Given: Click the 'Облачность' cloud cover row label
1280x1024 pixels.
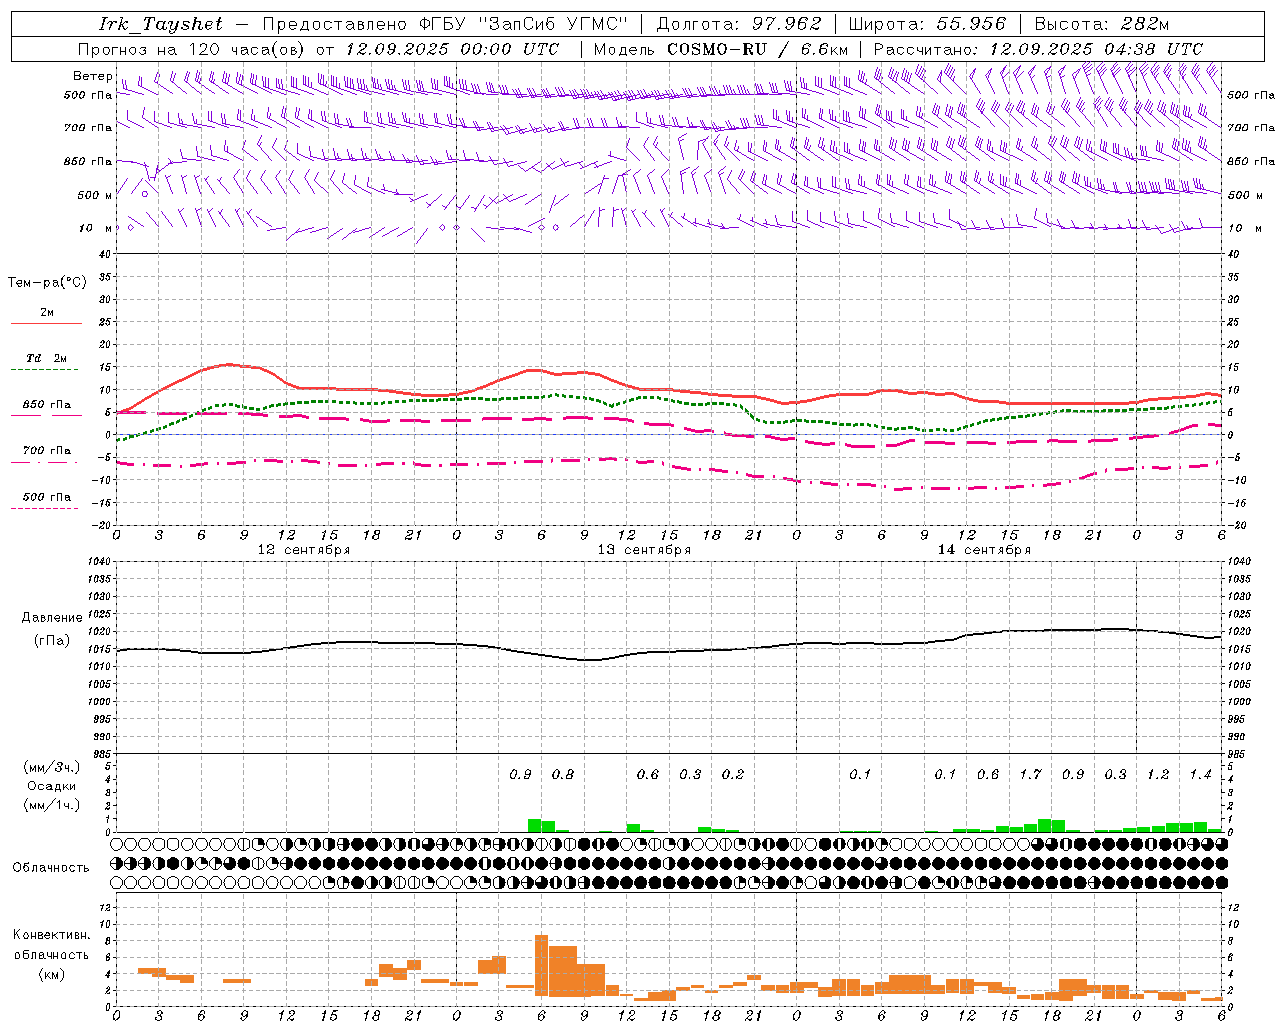Looking at the screenshot, I should 51,867.
